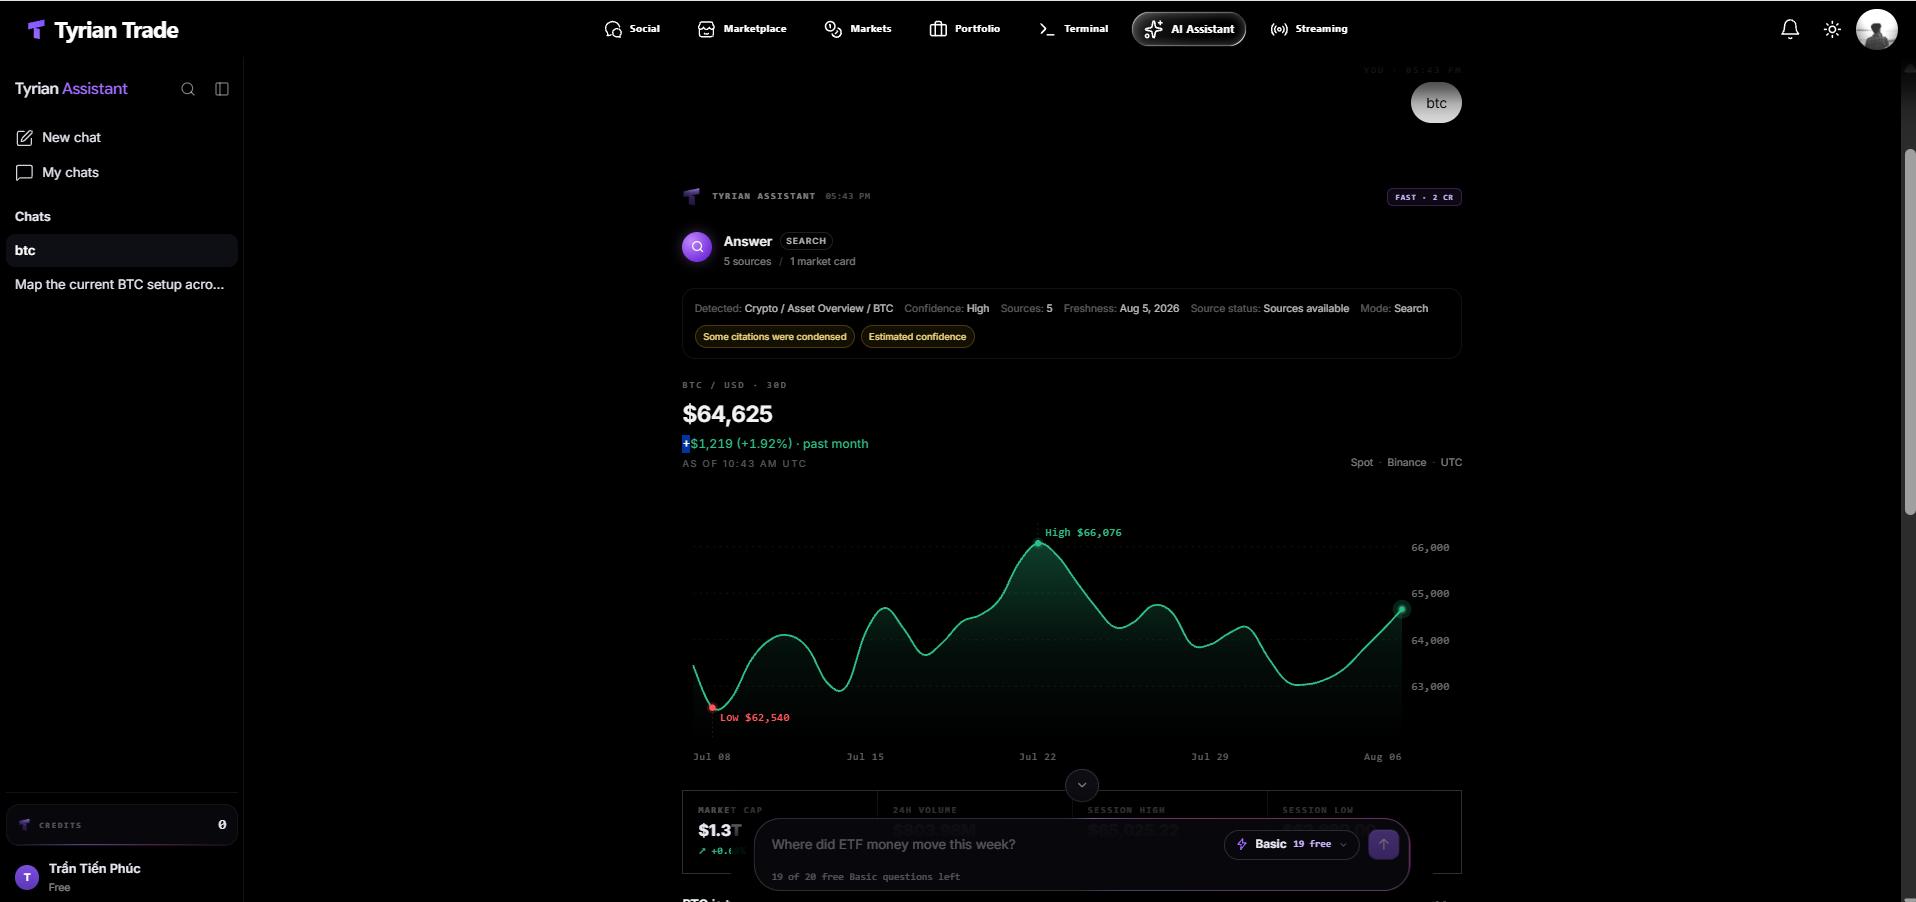Jump to latest with the down-chevron button

[x=1082, y=785]
